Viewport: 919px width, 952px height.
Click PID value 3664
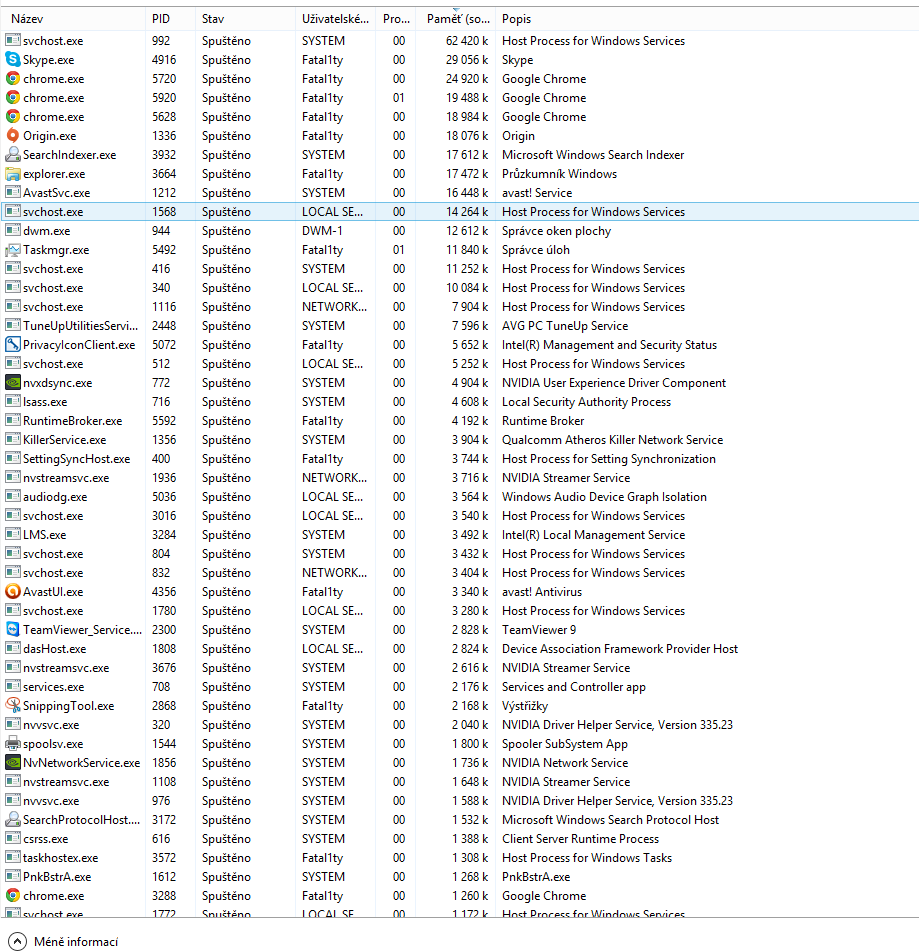[164, 174]
